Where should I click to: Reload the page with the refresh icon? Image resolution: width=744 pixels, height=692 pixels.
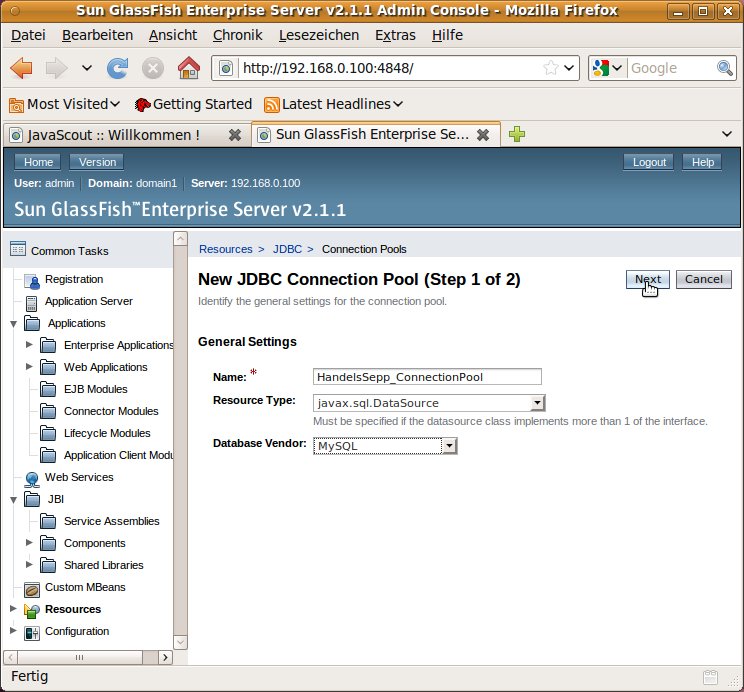(x=118, y=68)
